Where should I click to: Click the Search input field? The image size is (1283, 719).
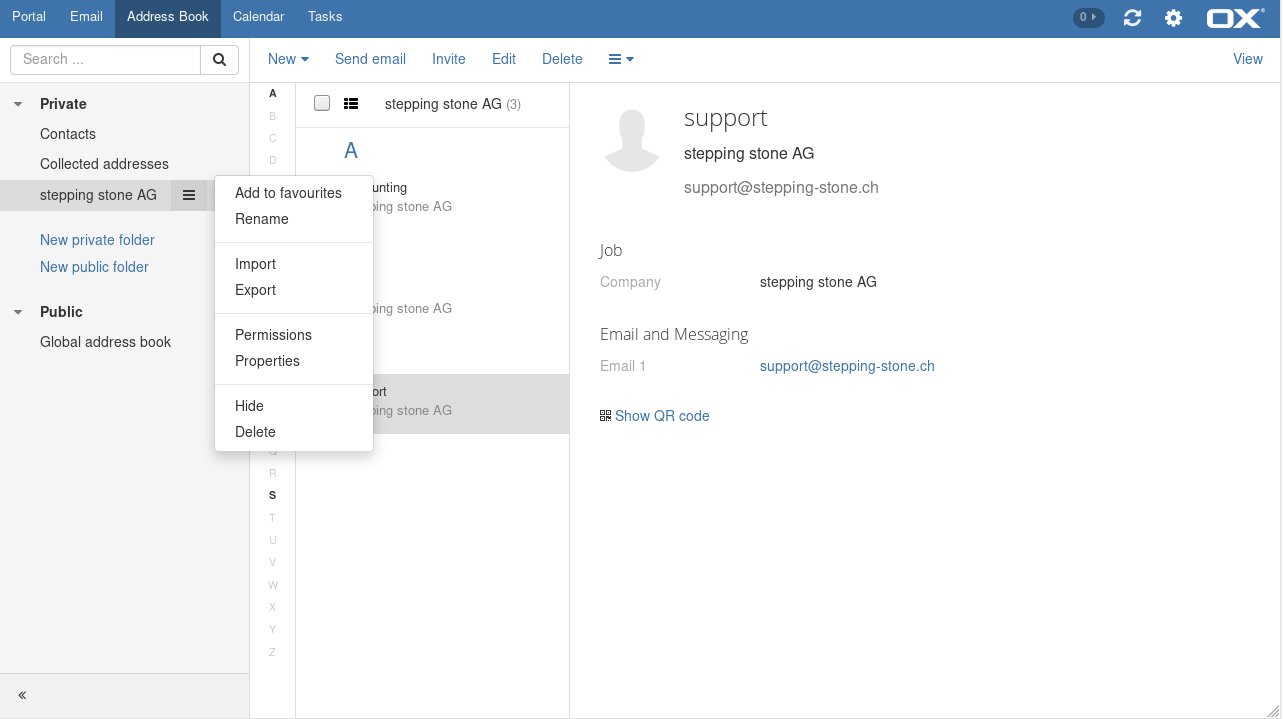[x=105, y=60]
